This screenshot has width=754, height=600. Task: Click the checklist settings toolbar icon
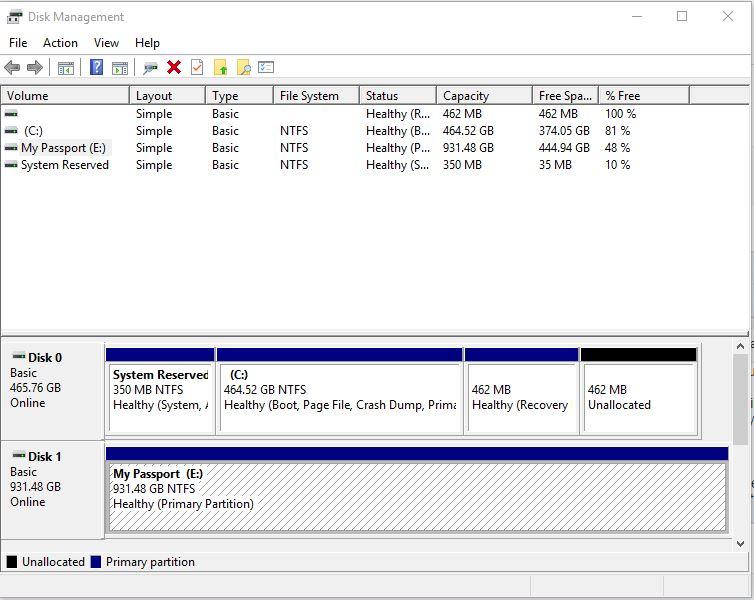[x=266, y=67]
